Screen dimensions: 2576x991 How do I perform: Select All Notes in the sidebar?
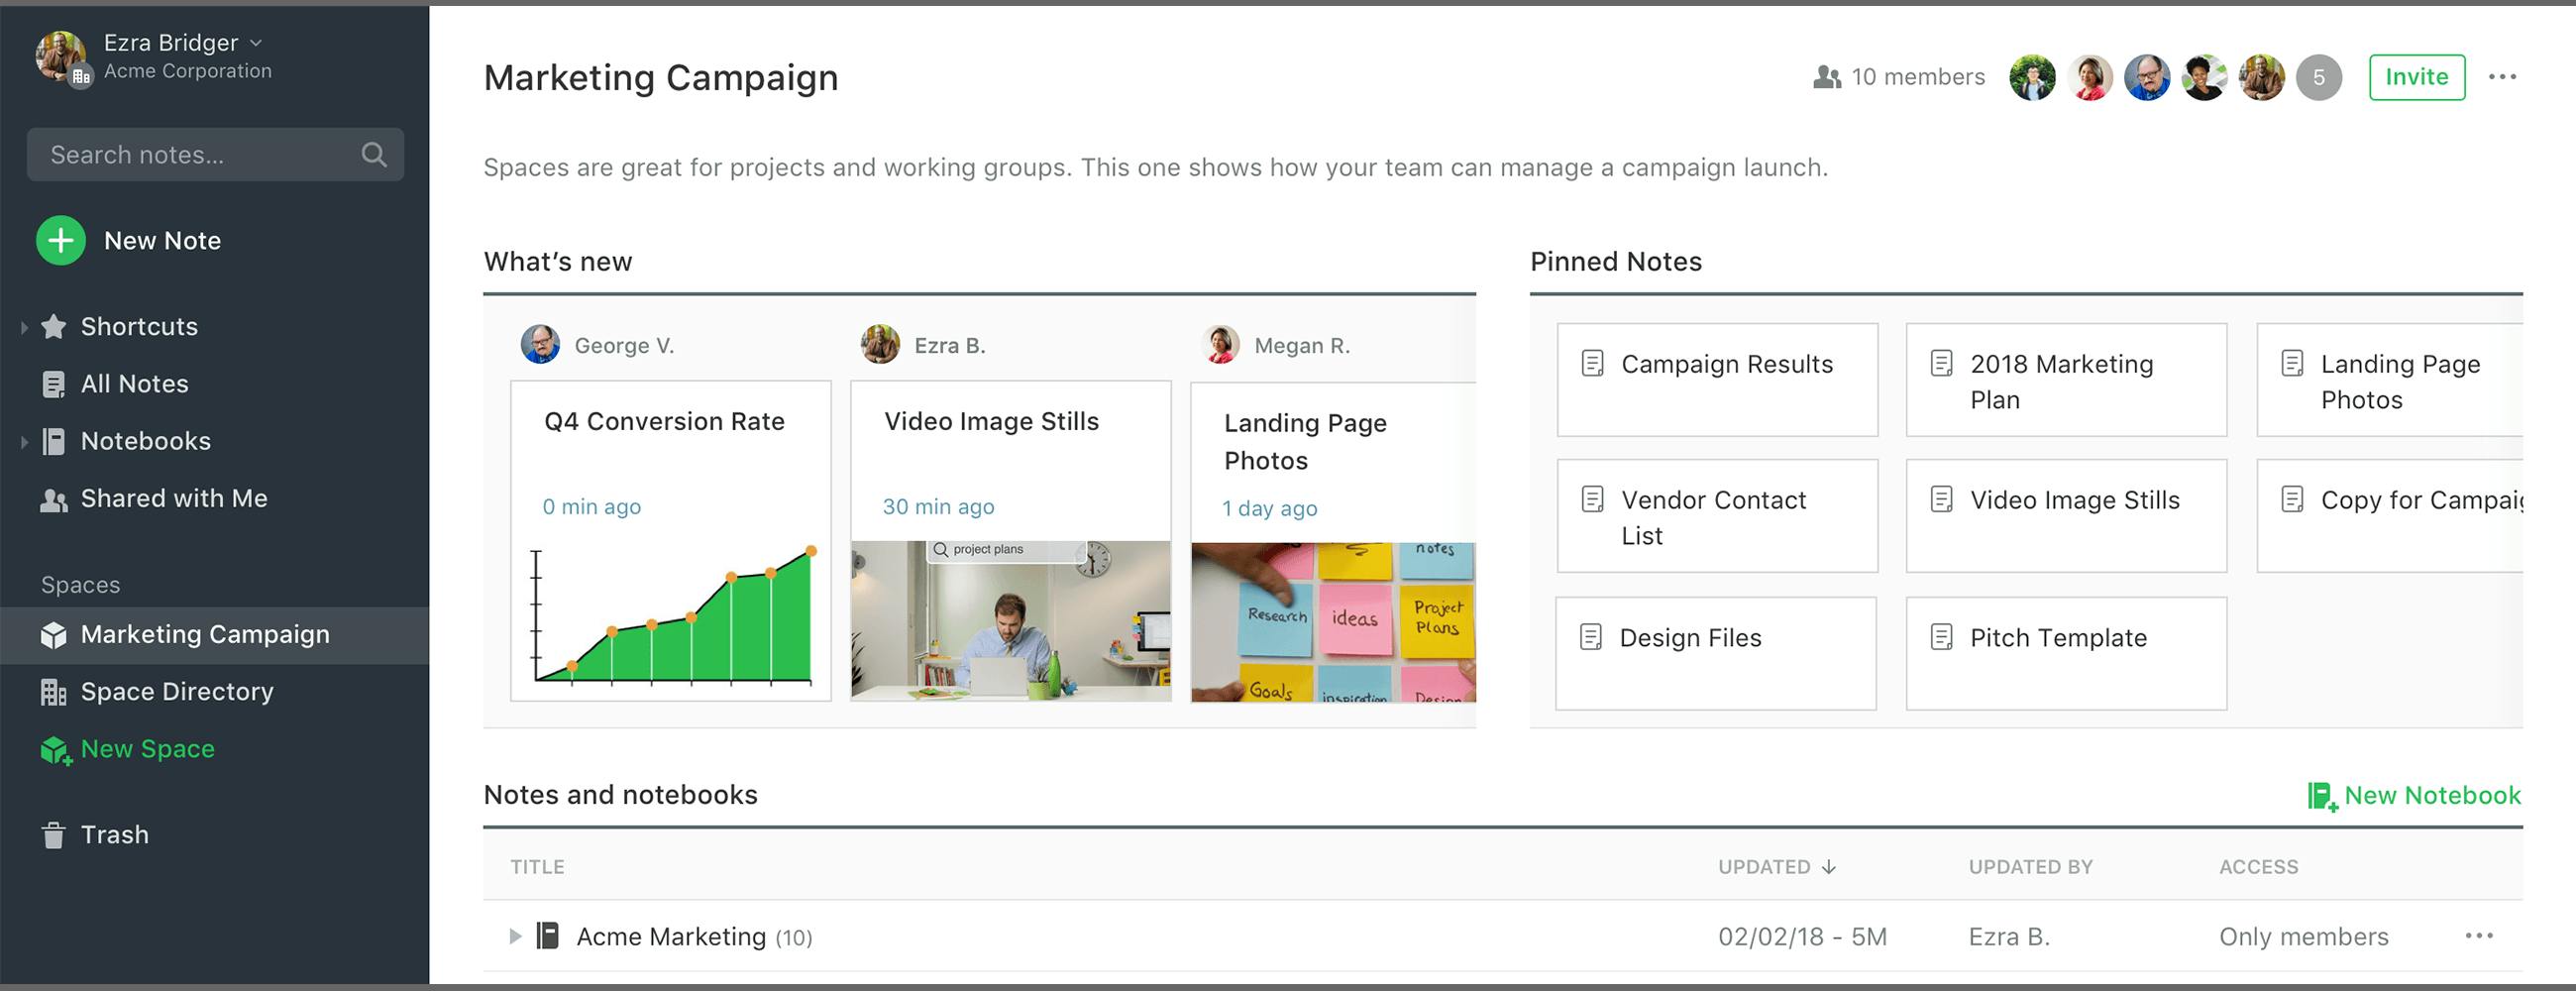(x=134, y=384)
